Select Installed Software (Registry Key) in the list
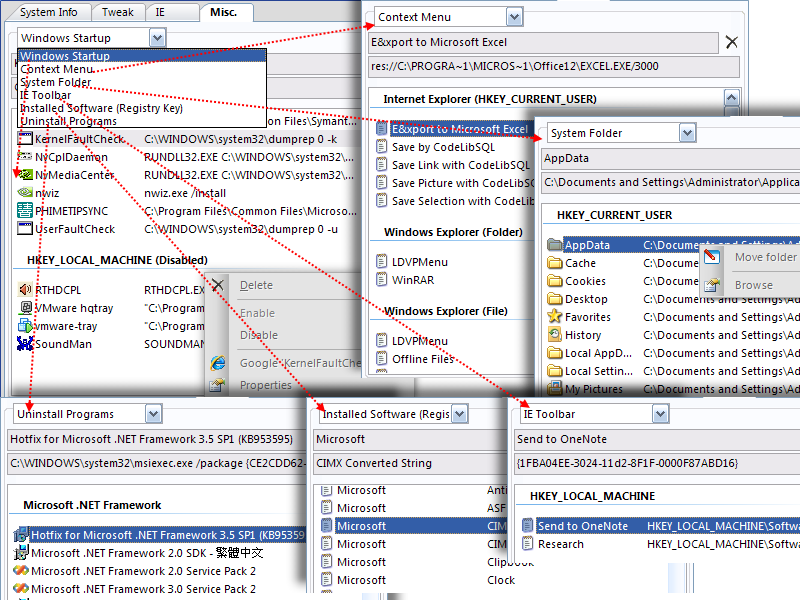The image size is (800, 600). click(142, 108)
